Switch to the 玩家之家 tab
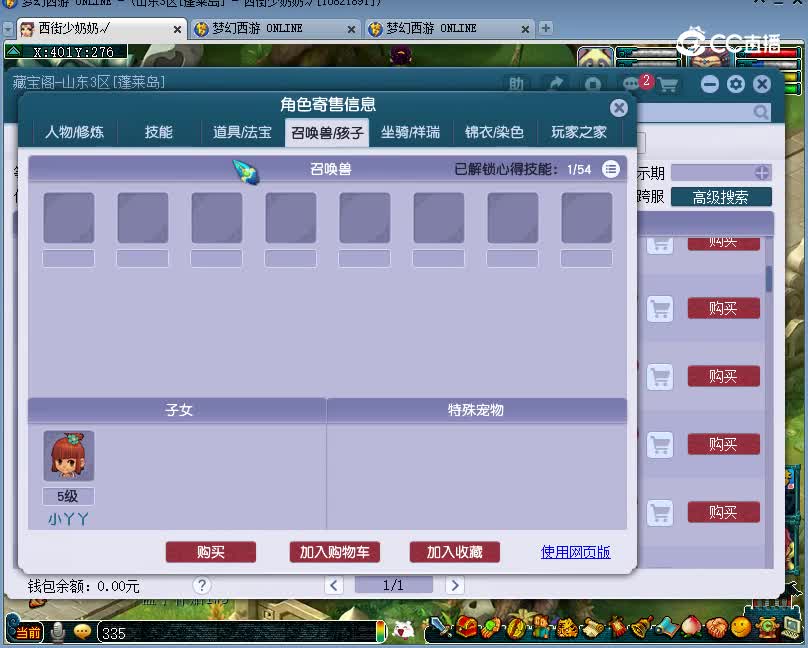This screenshot has width=808, height=648. pos(579,132)
